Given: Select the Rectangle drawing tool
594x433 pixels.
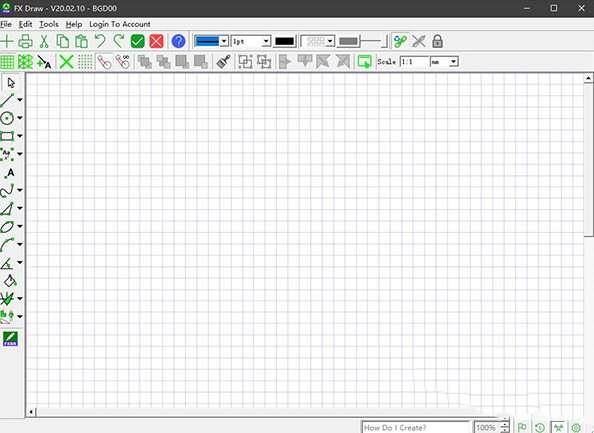Looking at the screenshot, I should point(7,136).
